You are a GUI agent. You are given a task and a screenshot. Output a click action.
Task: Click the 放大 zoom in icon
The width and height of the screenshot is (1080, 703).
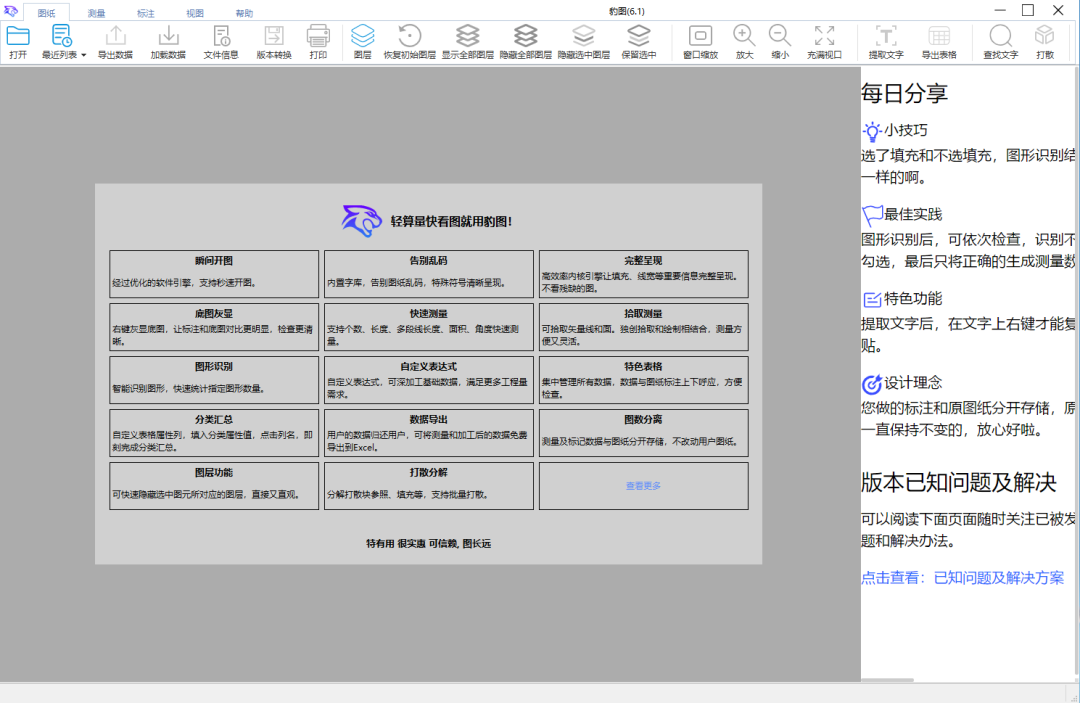[x=744, y=42]
